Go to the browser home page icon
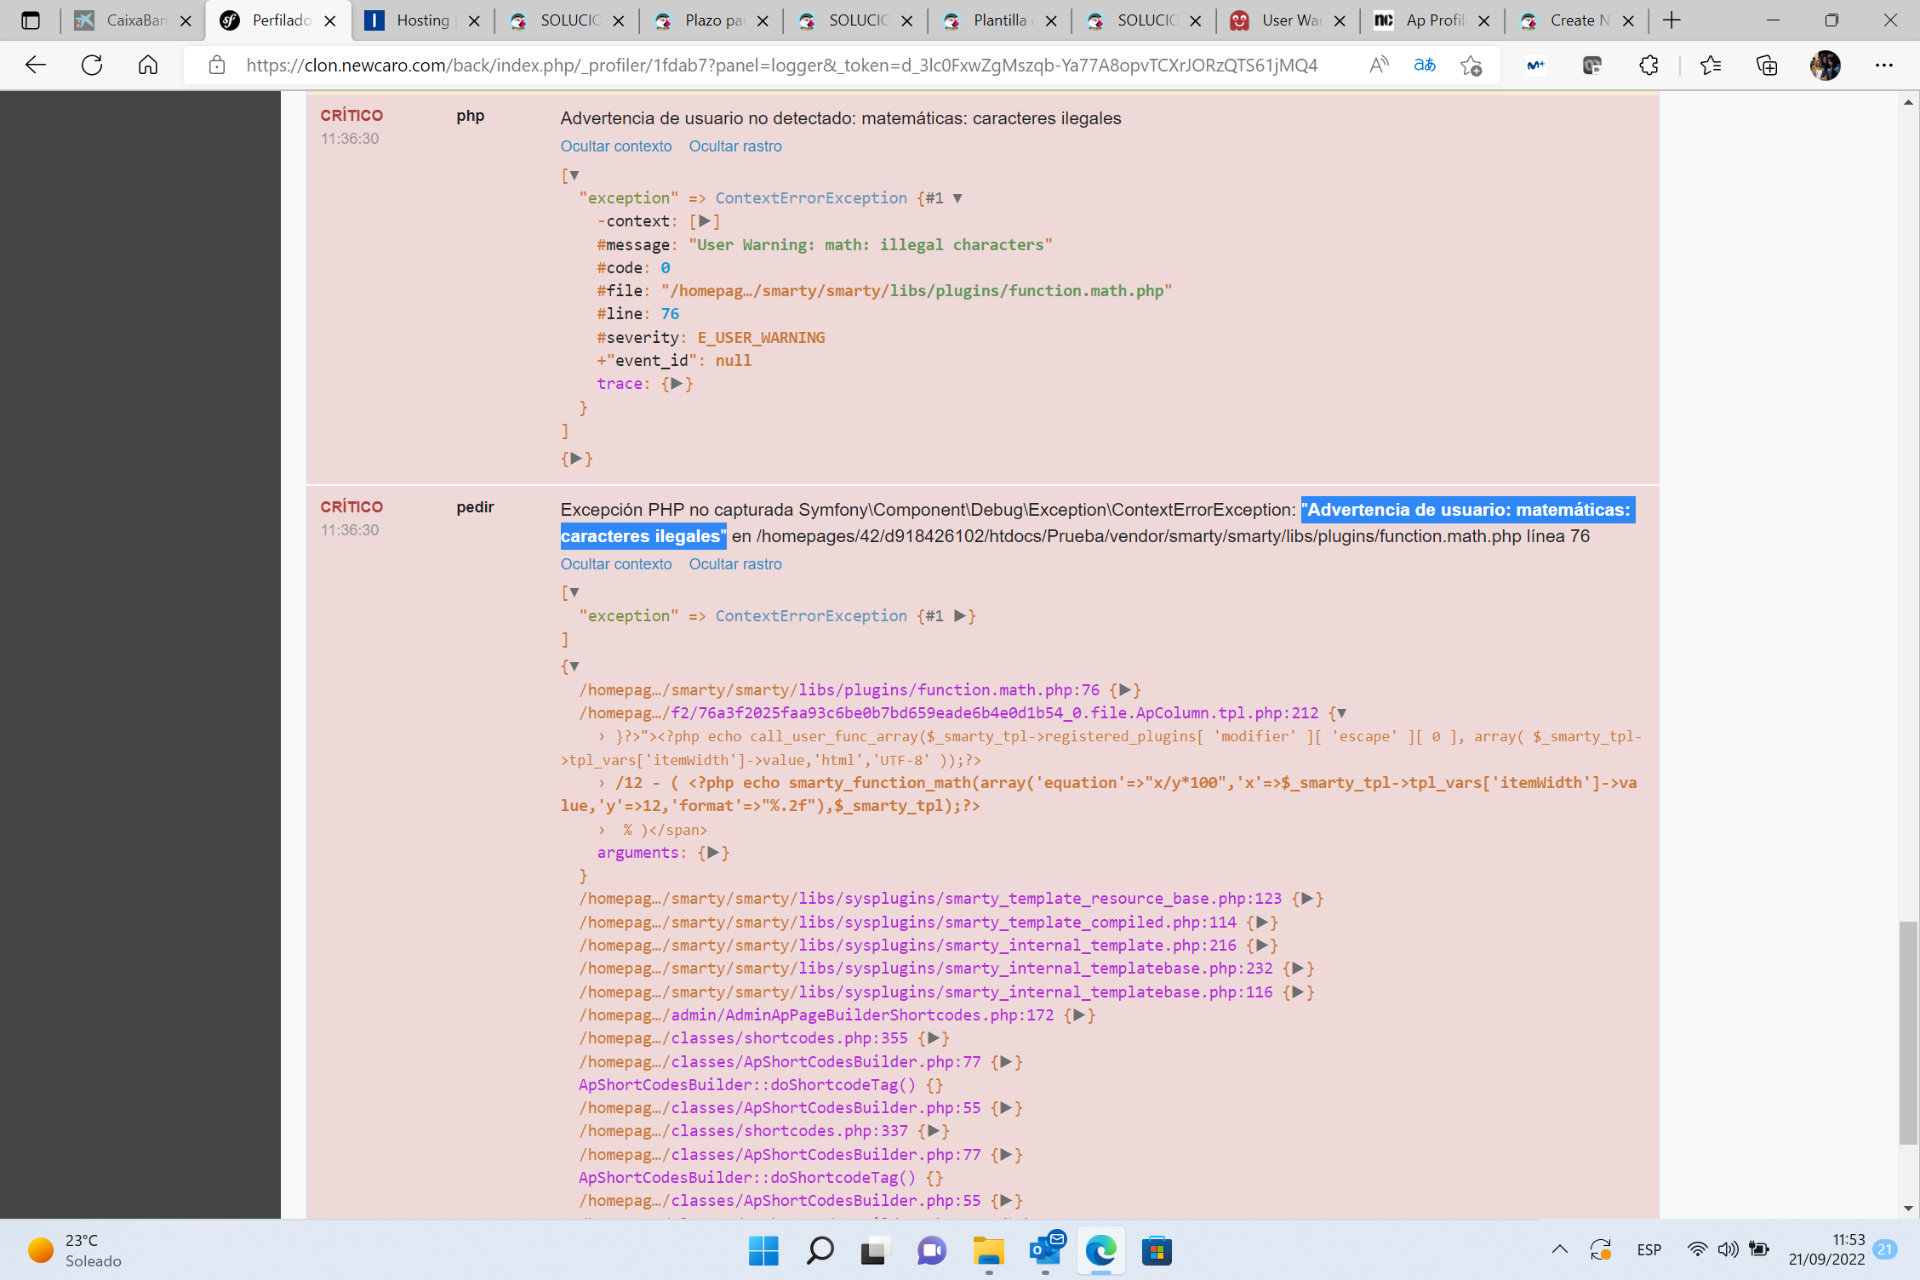Viewport: 1920px width, 1280px height. click(x=148, y=65)
